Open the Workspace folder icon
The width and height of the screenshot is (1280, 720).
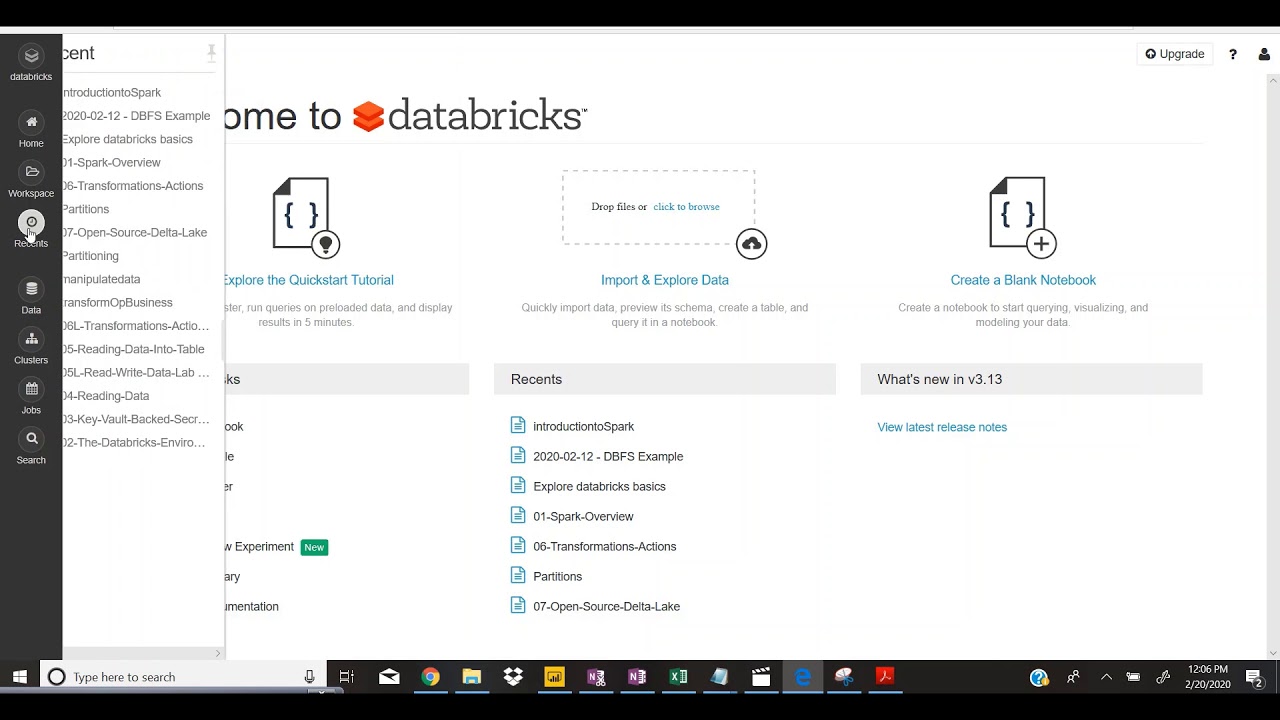[31, 172]
